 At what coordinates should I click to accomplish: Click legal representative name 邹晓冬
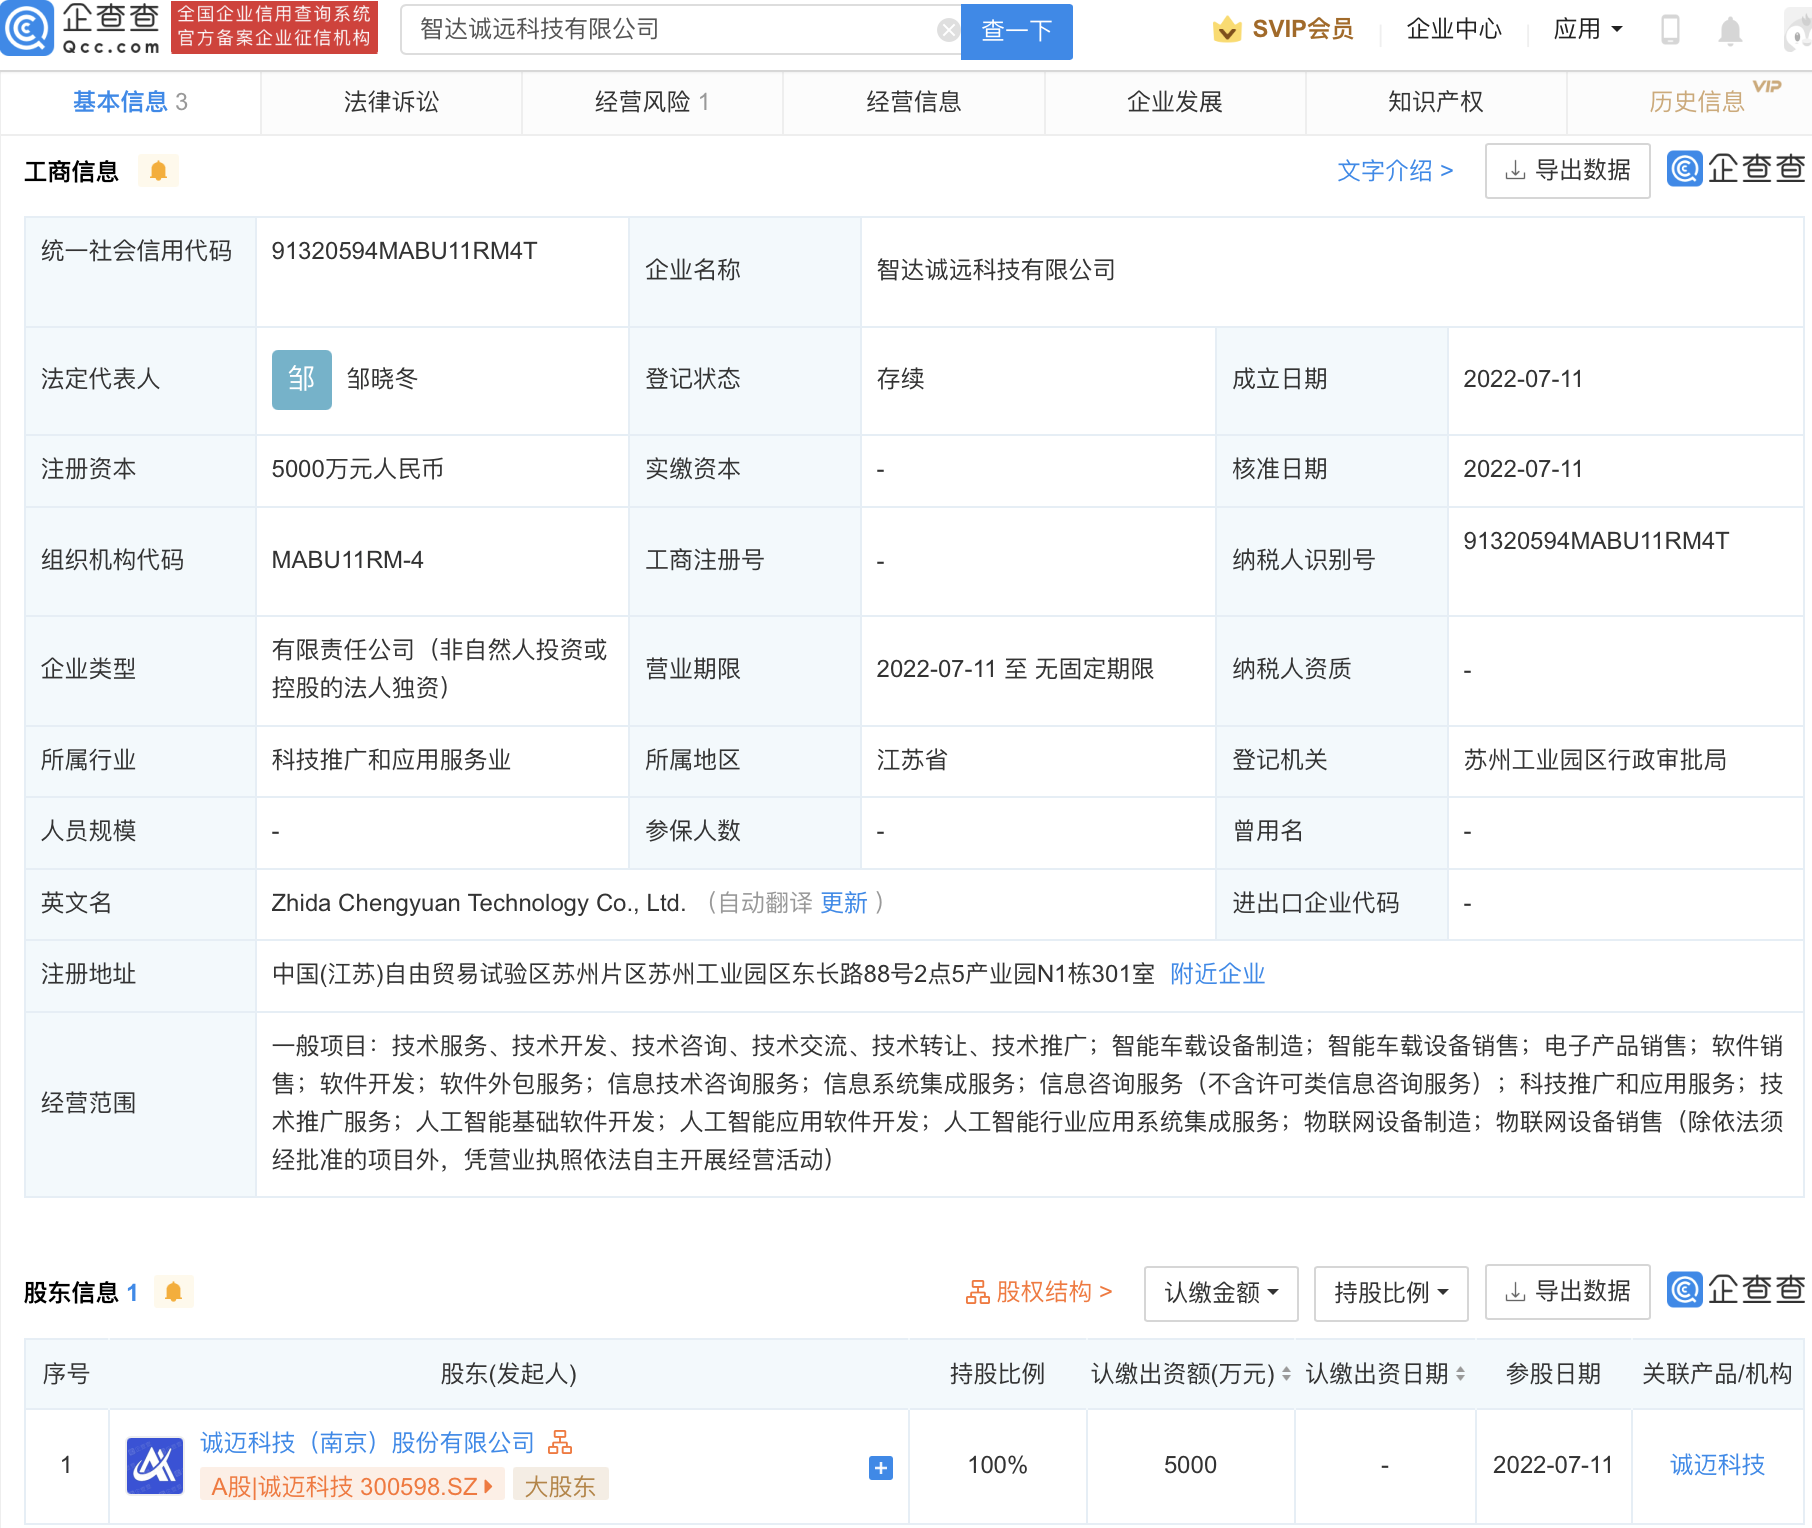point(382,379)
